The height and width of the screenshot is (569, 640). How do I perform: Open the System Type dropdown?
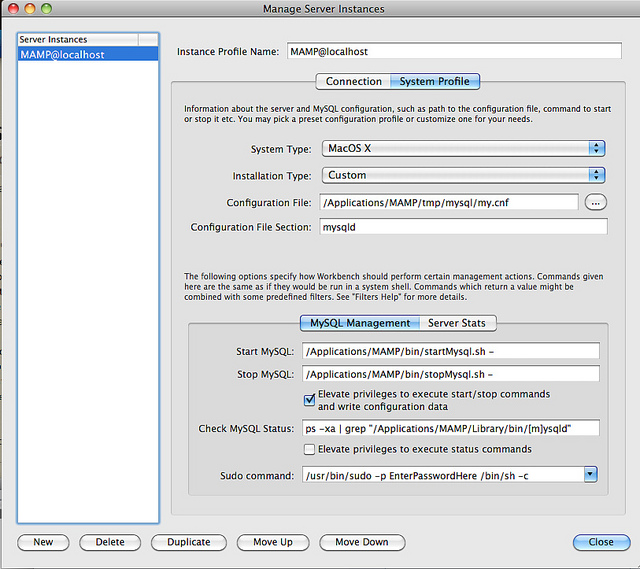coord(463,149)
